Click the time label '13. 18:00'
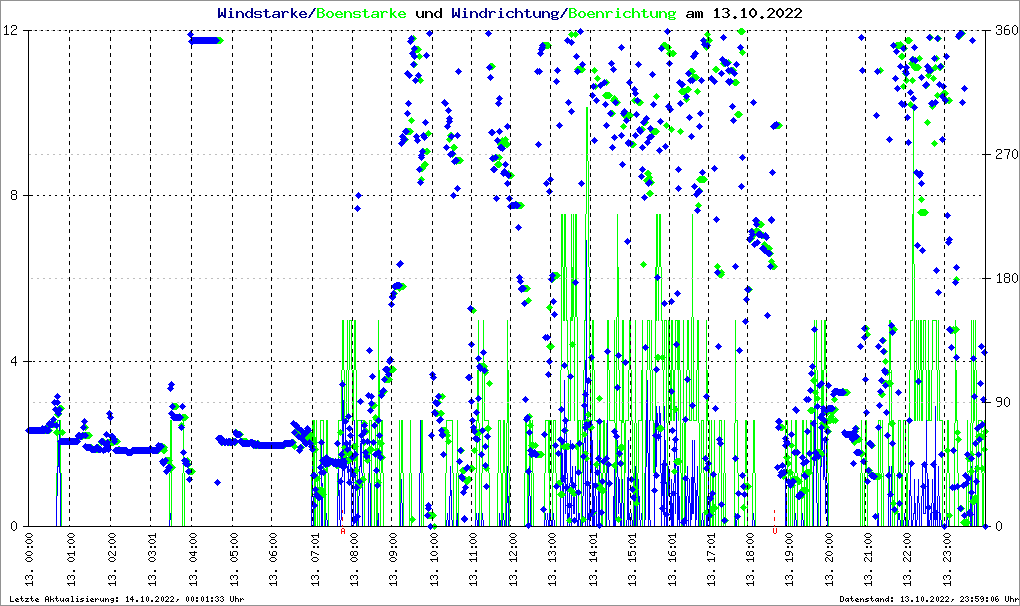 coord(750,559)
